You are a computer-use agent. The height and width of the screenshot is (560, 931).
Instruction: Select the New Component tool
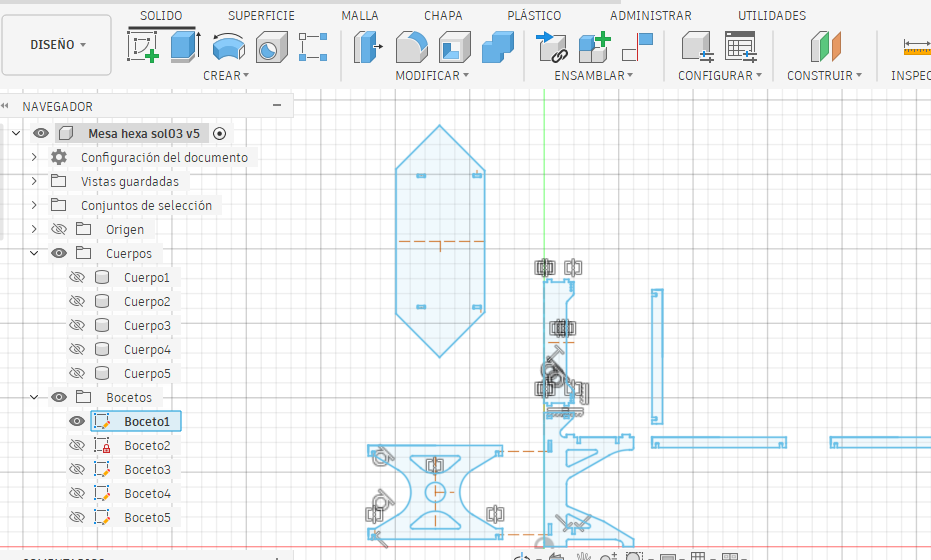pyautogui.click(x=552, y=47)
